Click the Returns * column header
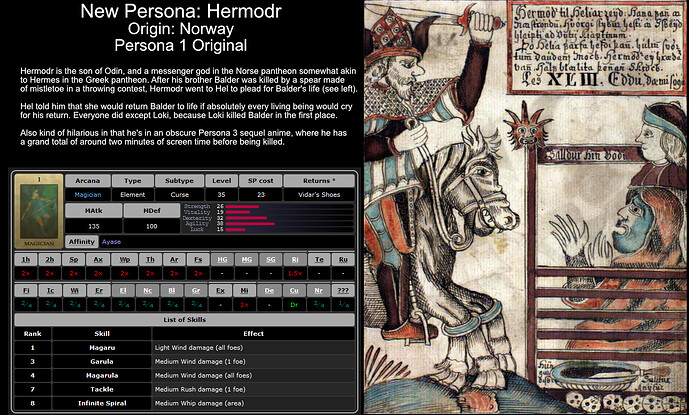This screenshot has width=689, height=415. coord(319,181)
